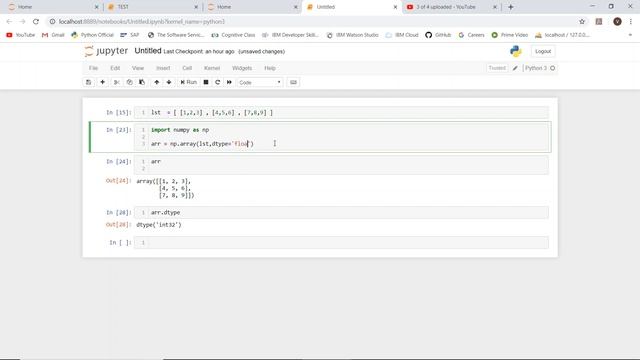This screenshot has height=360, width=640.
Task: Open the Help menu
Action: pyautogui.click(x=270, y=68)
